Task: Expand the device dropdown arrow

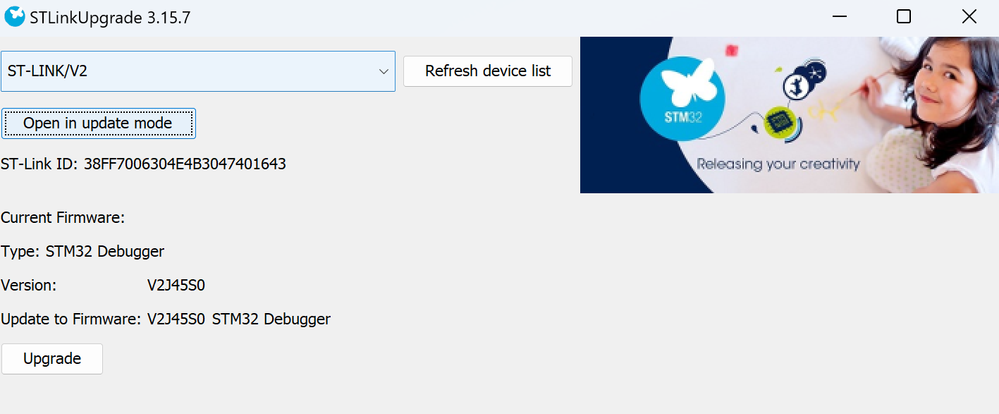Action: (x=383, y=71)
